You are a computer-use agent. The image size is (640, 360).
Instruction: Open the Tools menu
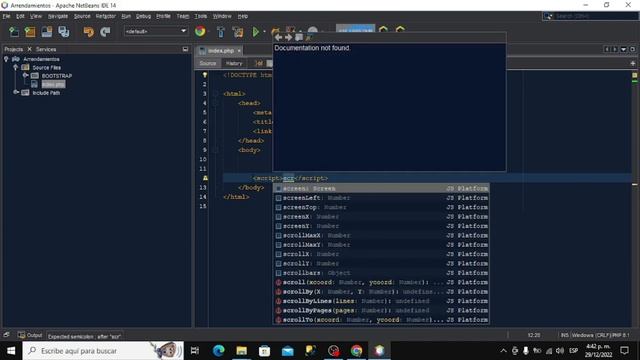click(200, 16)
